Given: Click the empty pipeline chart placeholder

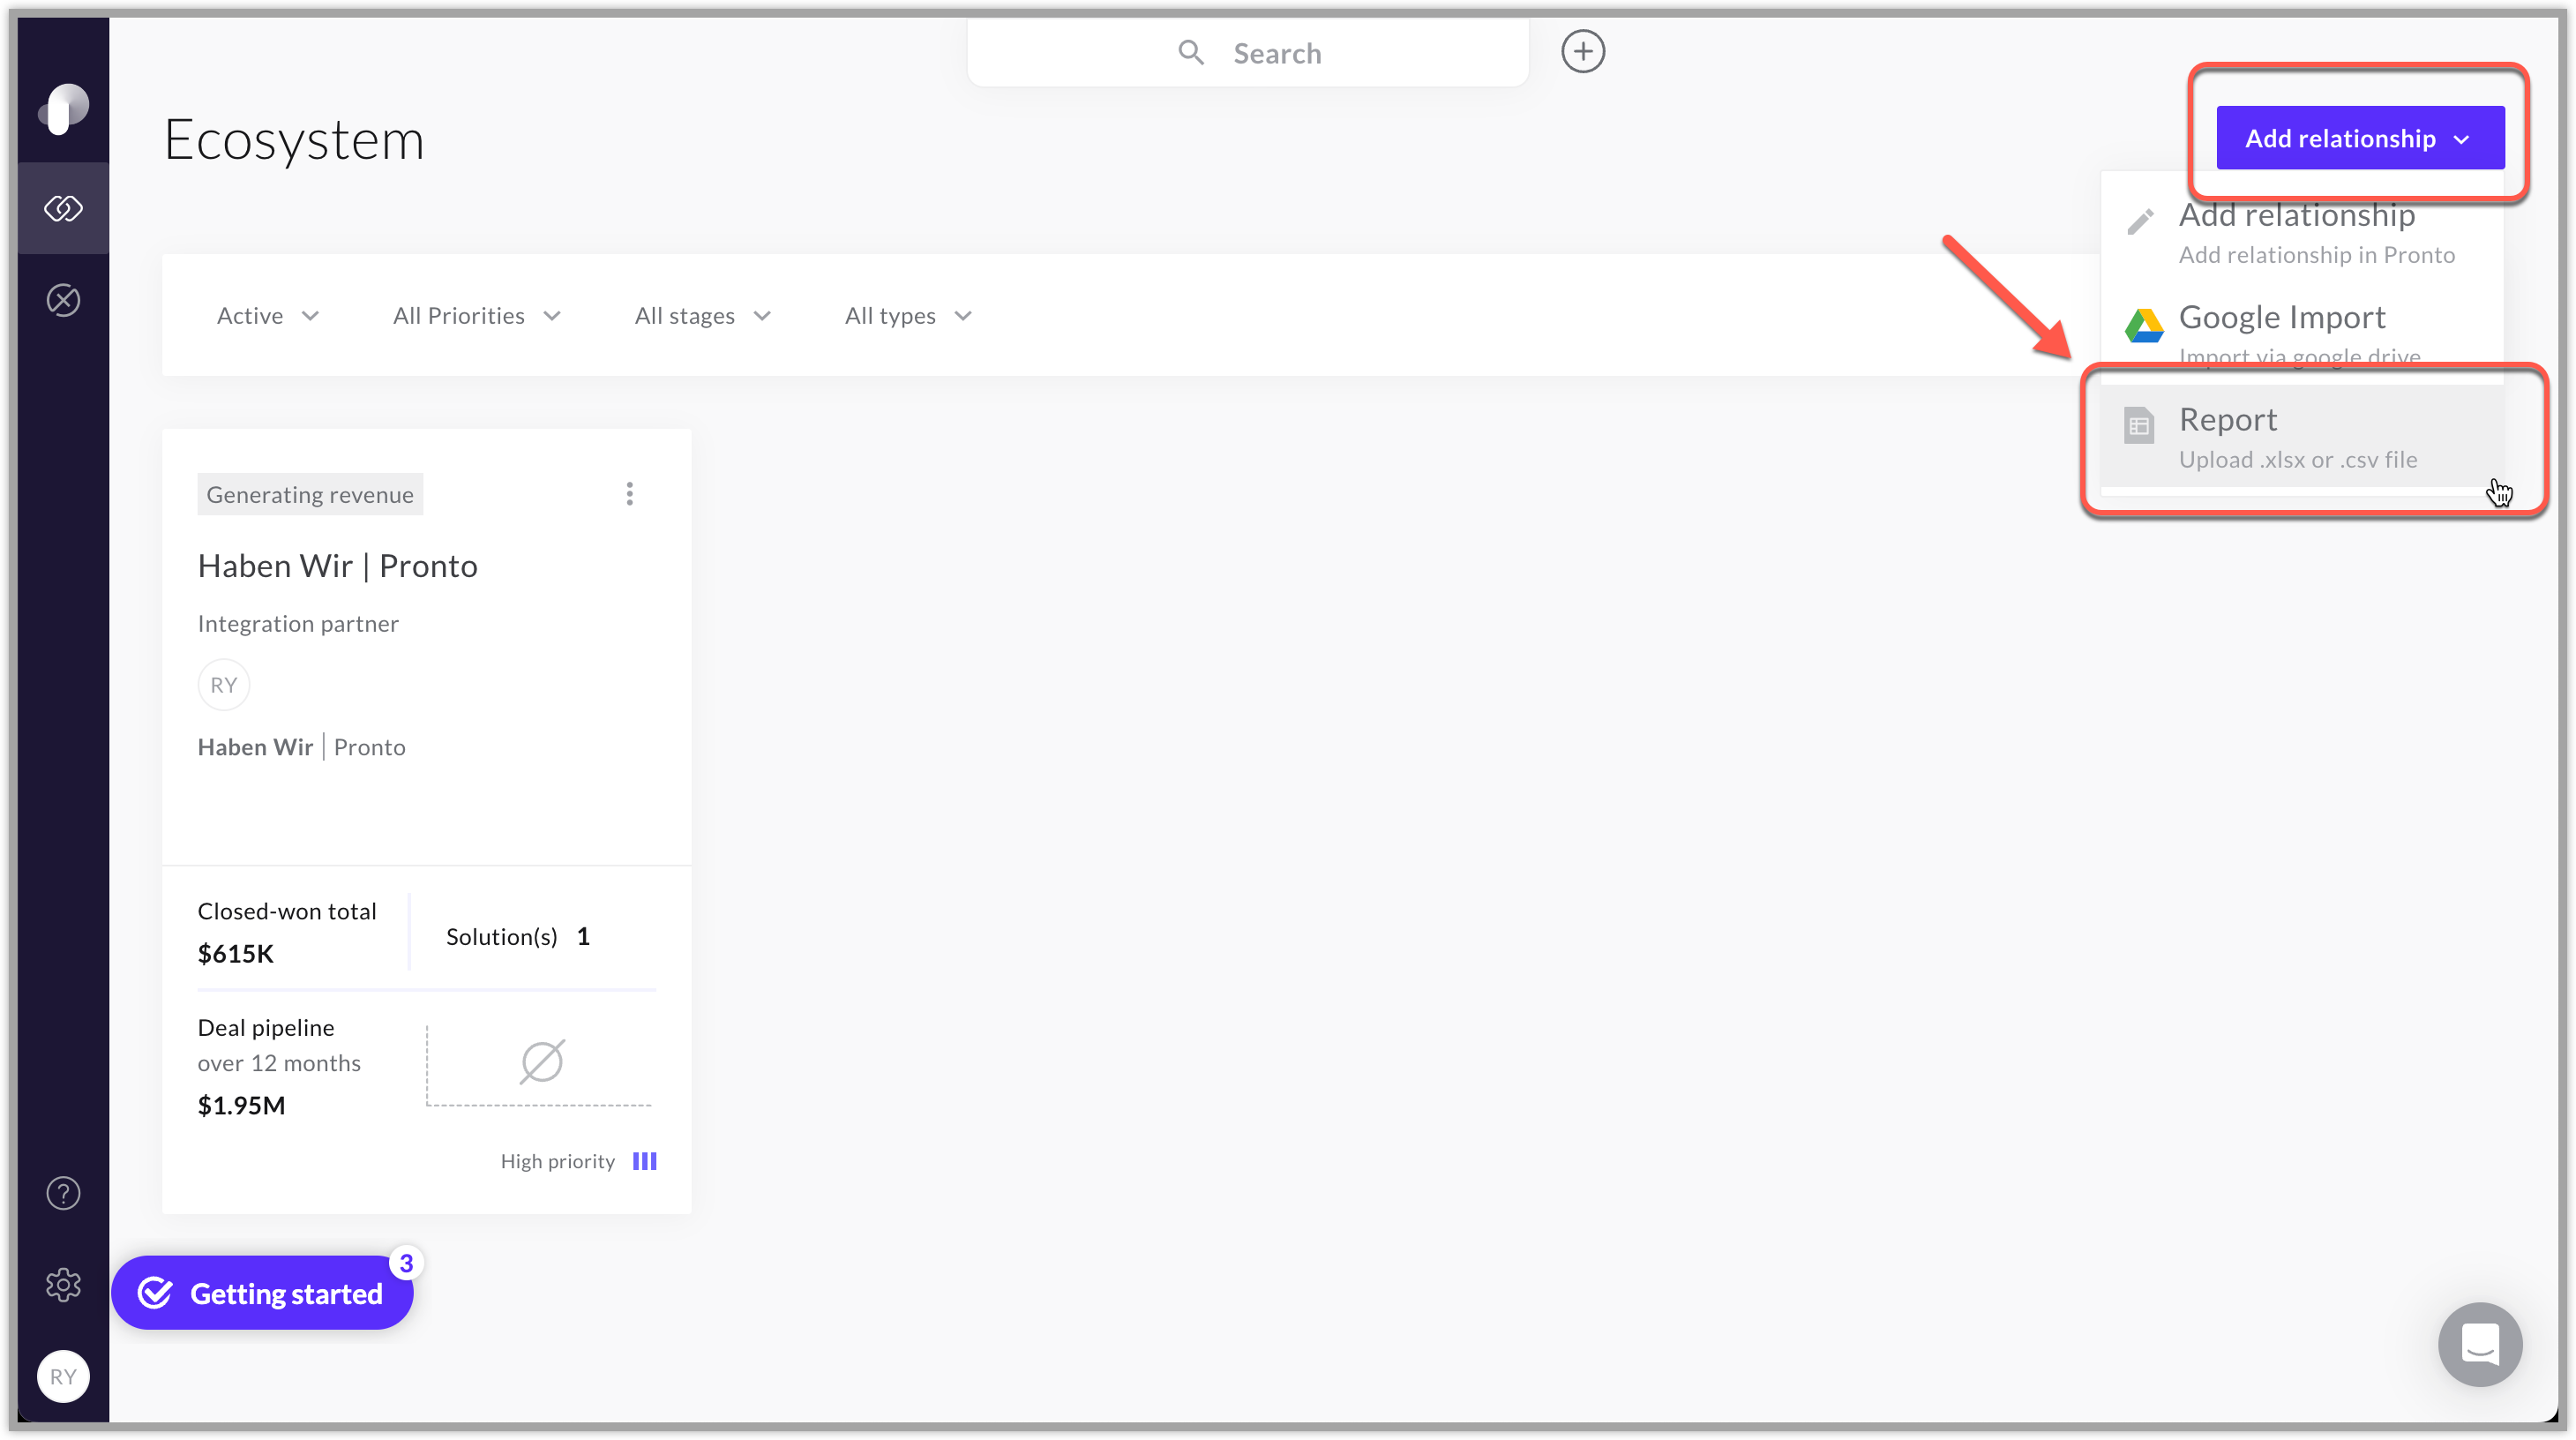Looking at the screenshot, I should click(540, 1064).
